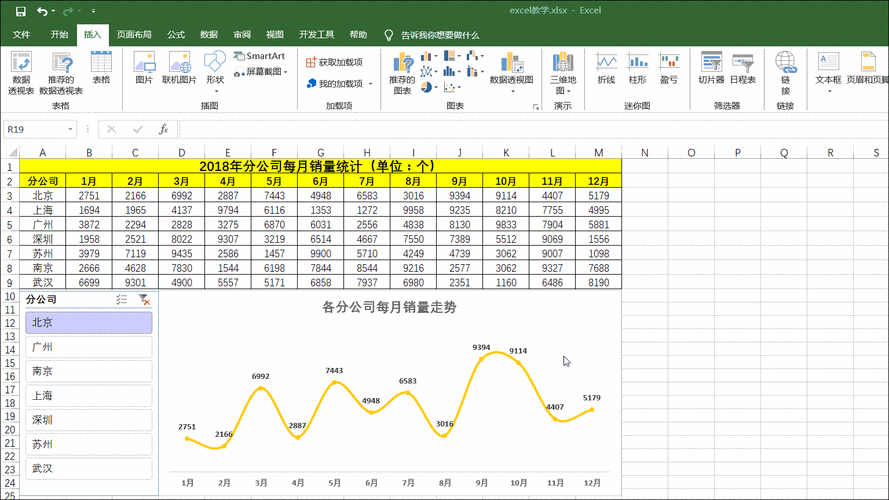Undo the last action
Screen dimensions: 889x500
coord(42,11)
